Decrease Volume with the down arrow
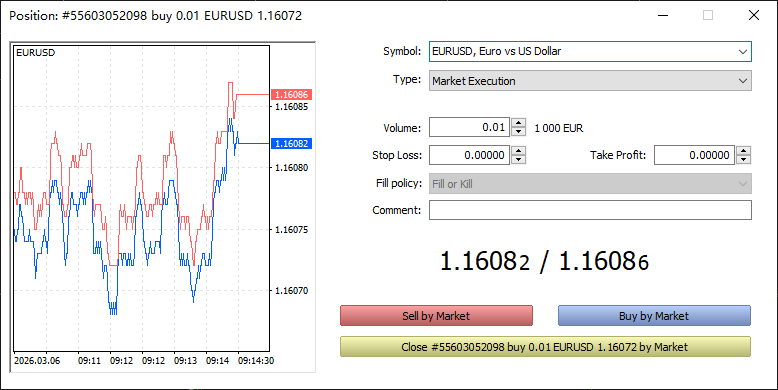778x390 pixels. point(518,132)
